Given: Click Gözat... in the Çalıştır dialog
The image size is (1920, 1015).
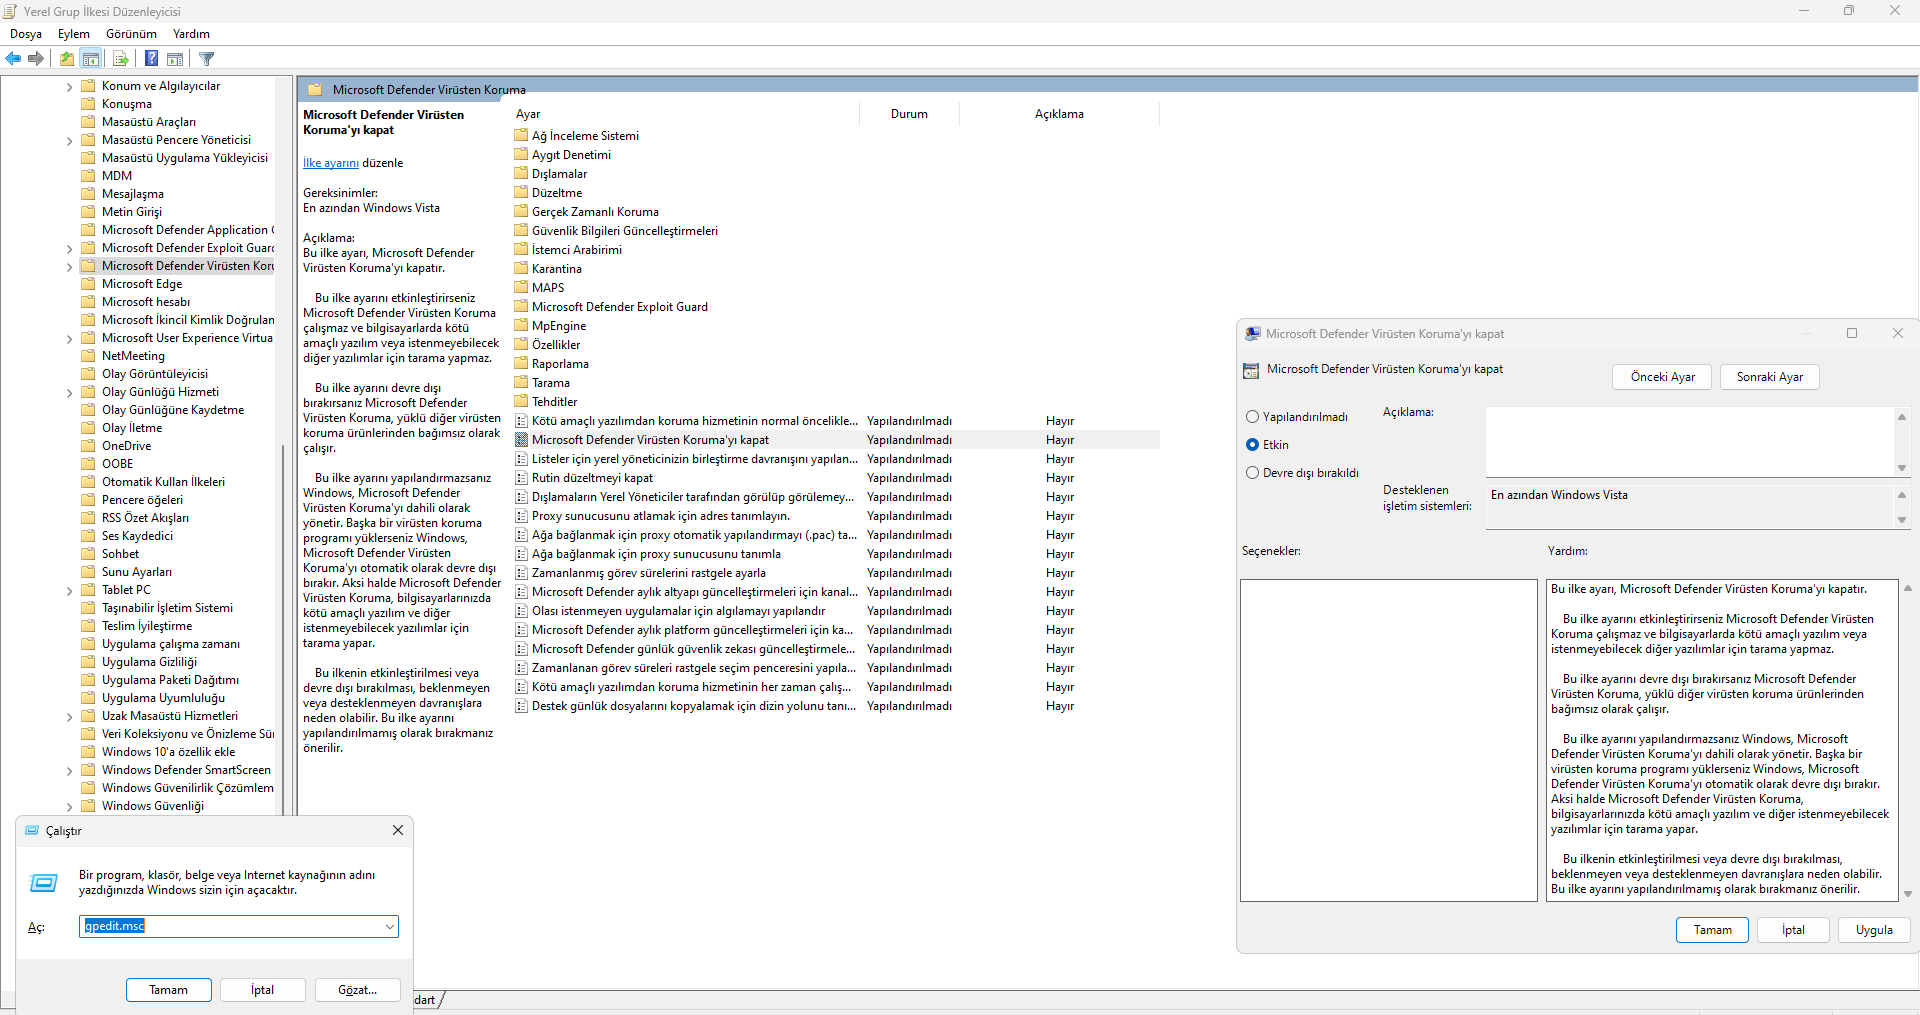Looking at the screenshot, I should (357, 990).
